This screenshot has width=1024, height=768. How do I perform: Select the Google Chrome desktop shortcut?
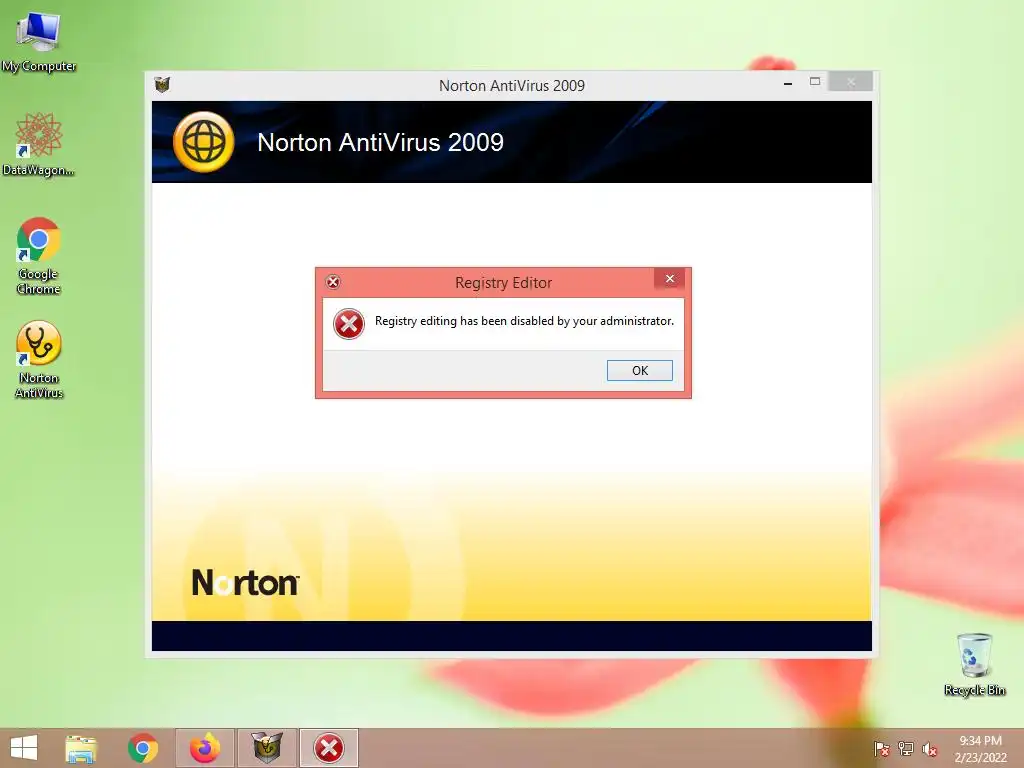39,255
